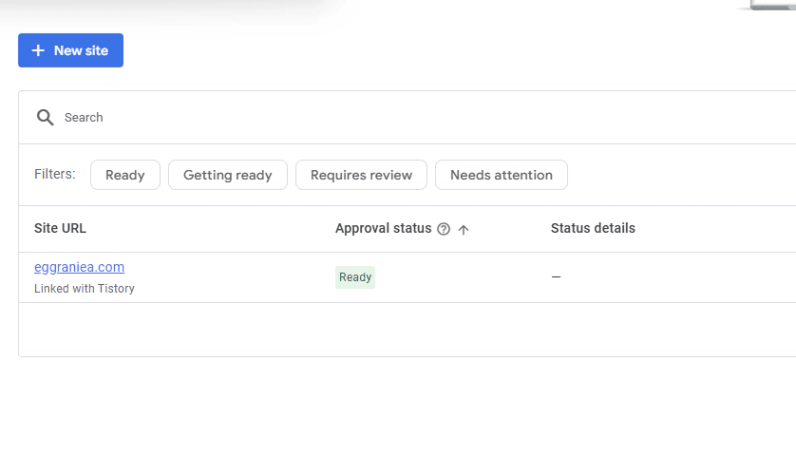Toggle the Ready filter chip
The width and height of the screenshot is (796, 456).
coord(125,175)
